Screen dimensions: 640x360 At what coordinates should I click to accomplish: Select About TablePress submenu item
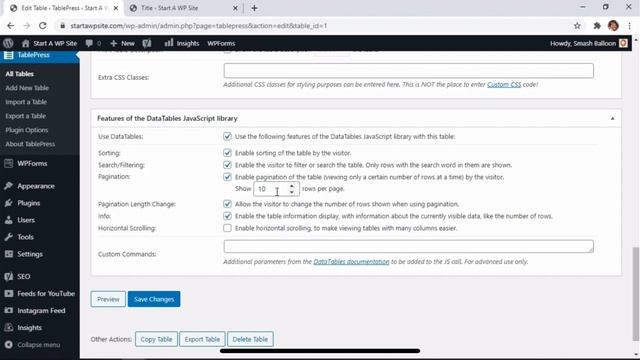tap(30, 144)
